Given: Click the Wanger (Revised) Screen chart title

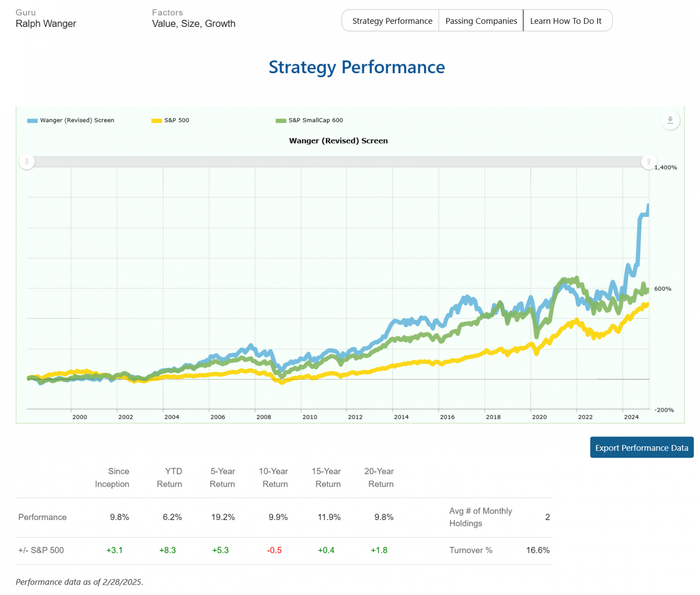Looking at the screenshot, I should (338, 141).
